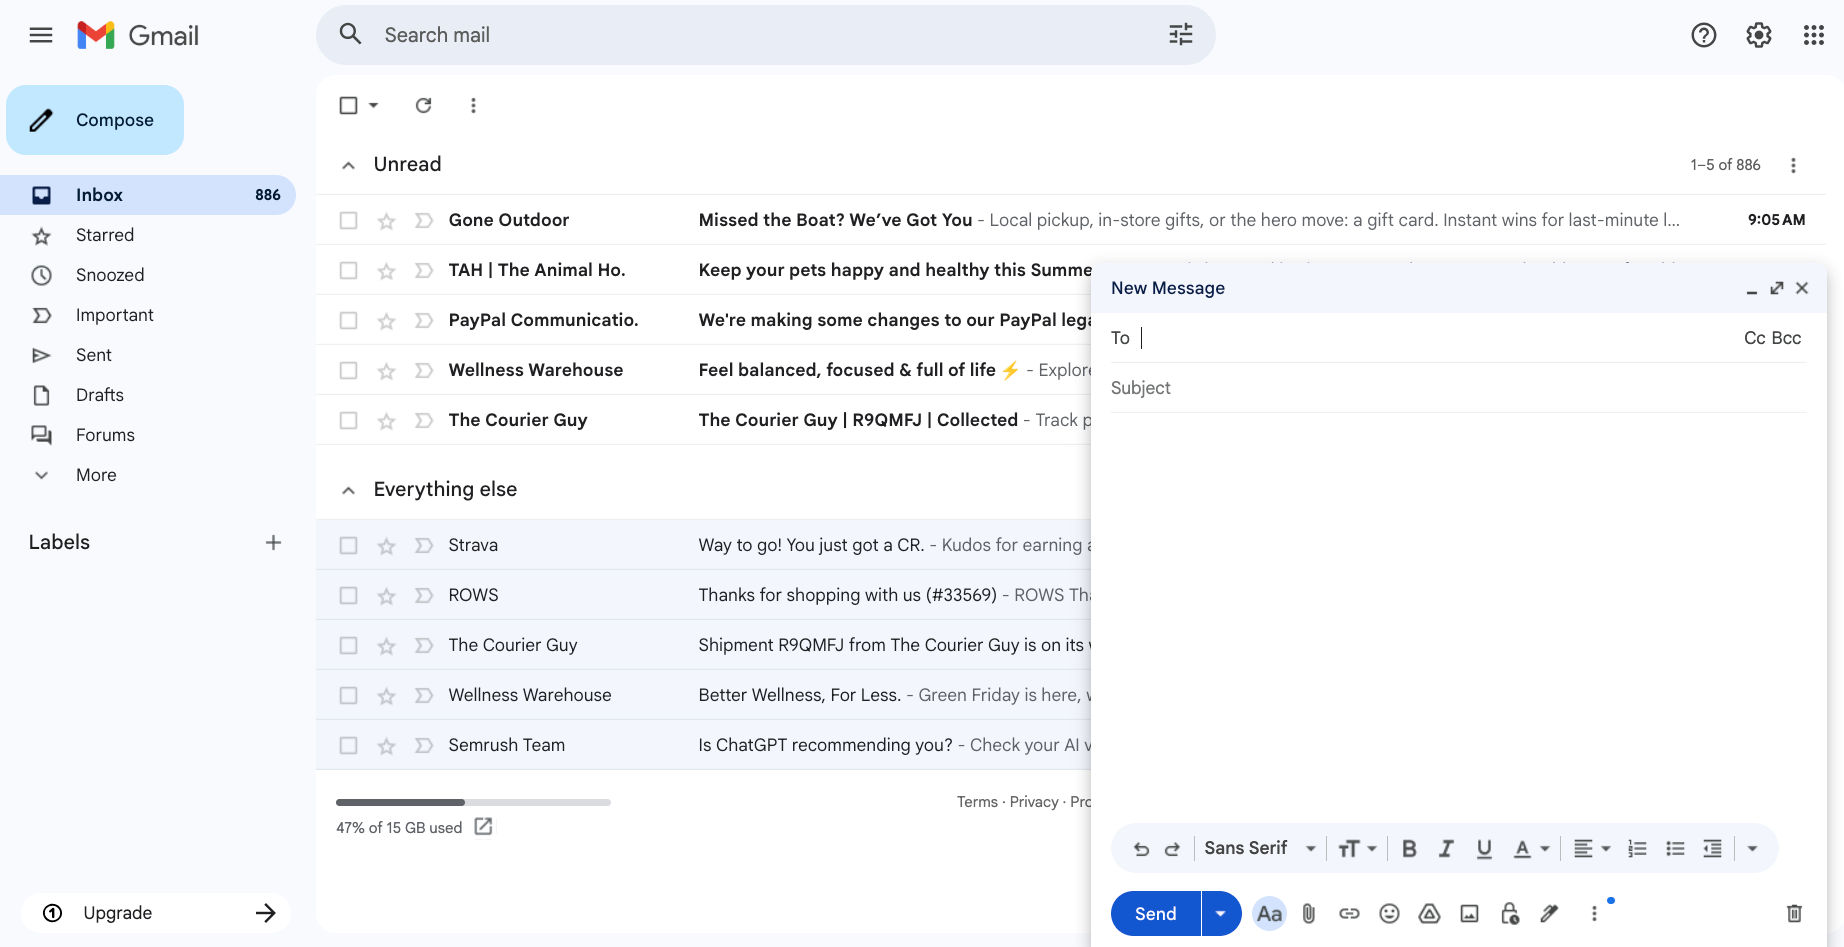Add Bcc recipients
This screenshot has height=947, width=1844.
(x=1786, y=338)
